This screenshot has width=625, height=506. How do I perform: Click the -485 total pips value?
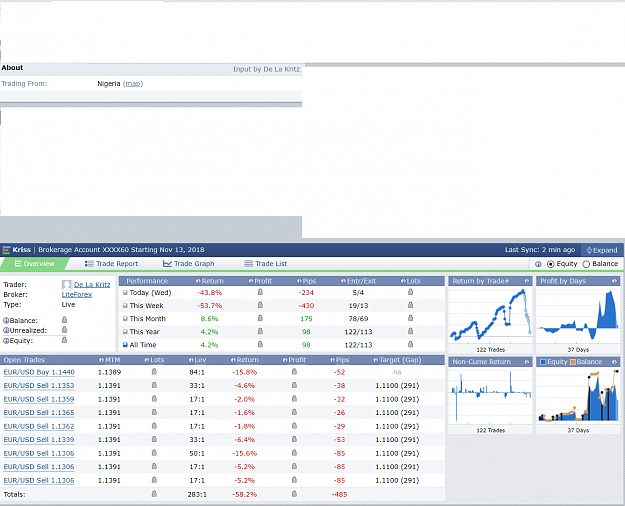(x=339, y=494)
